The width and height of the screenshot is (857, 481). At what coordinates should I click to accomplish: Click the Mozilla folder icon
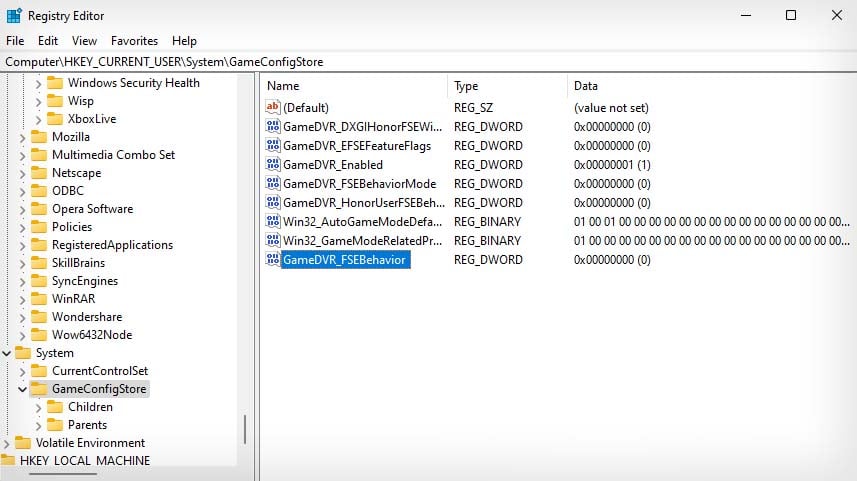point(39,137)
